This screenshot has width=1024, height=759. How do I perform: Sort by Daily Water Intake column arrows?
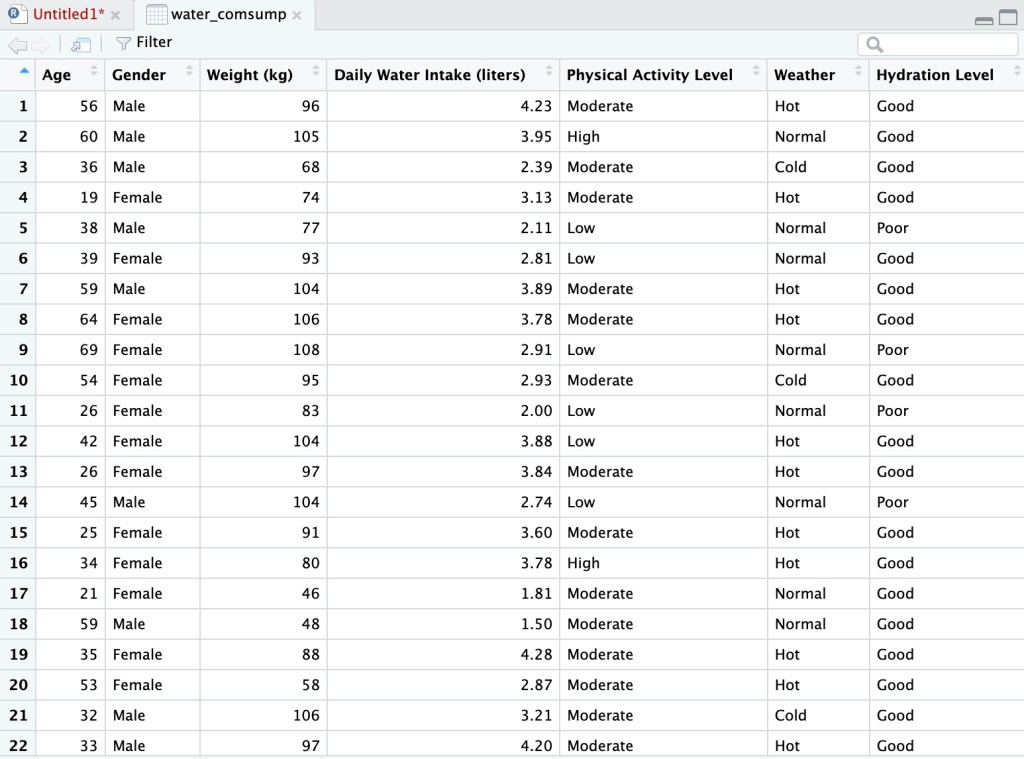pyautogui.click(x=549, y=71)
